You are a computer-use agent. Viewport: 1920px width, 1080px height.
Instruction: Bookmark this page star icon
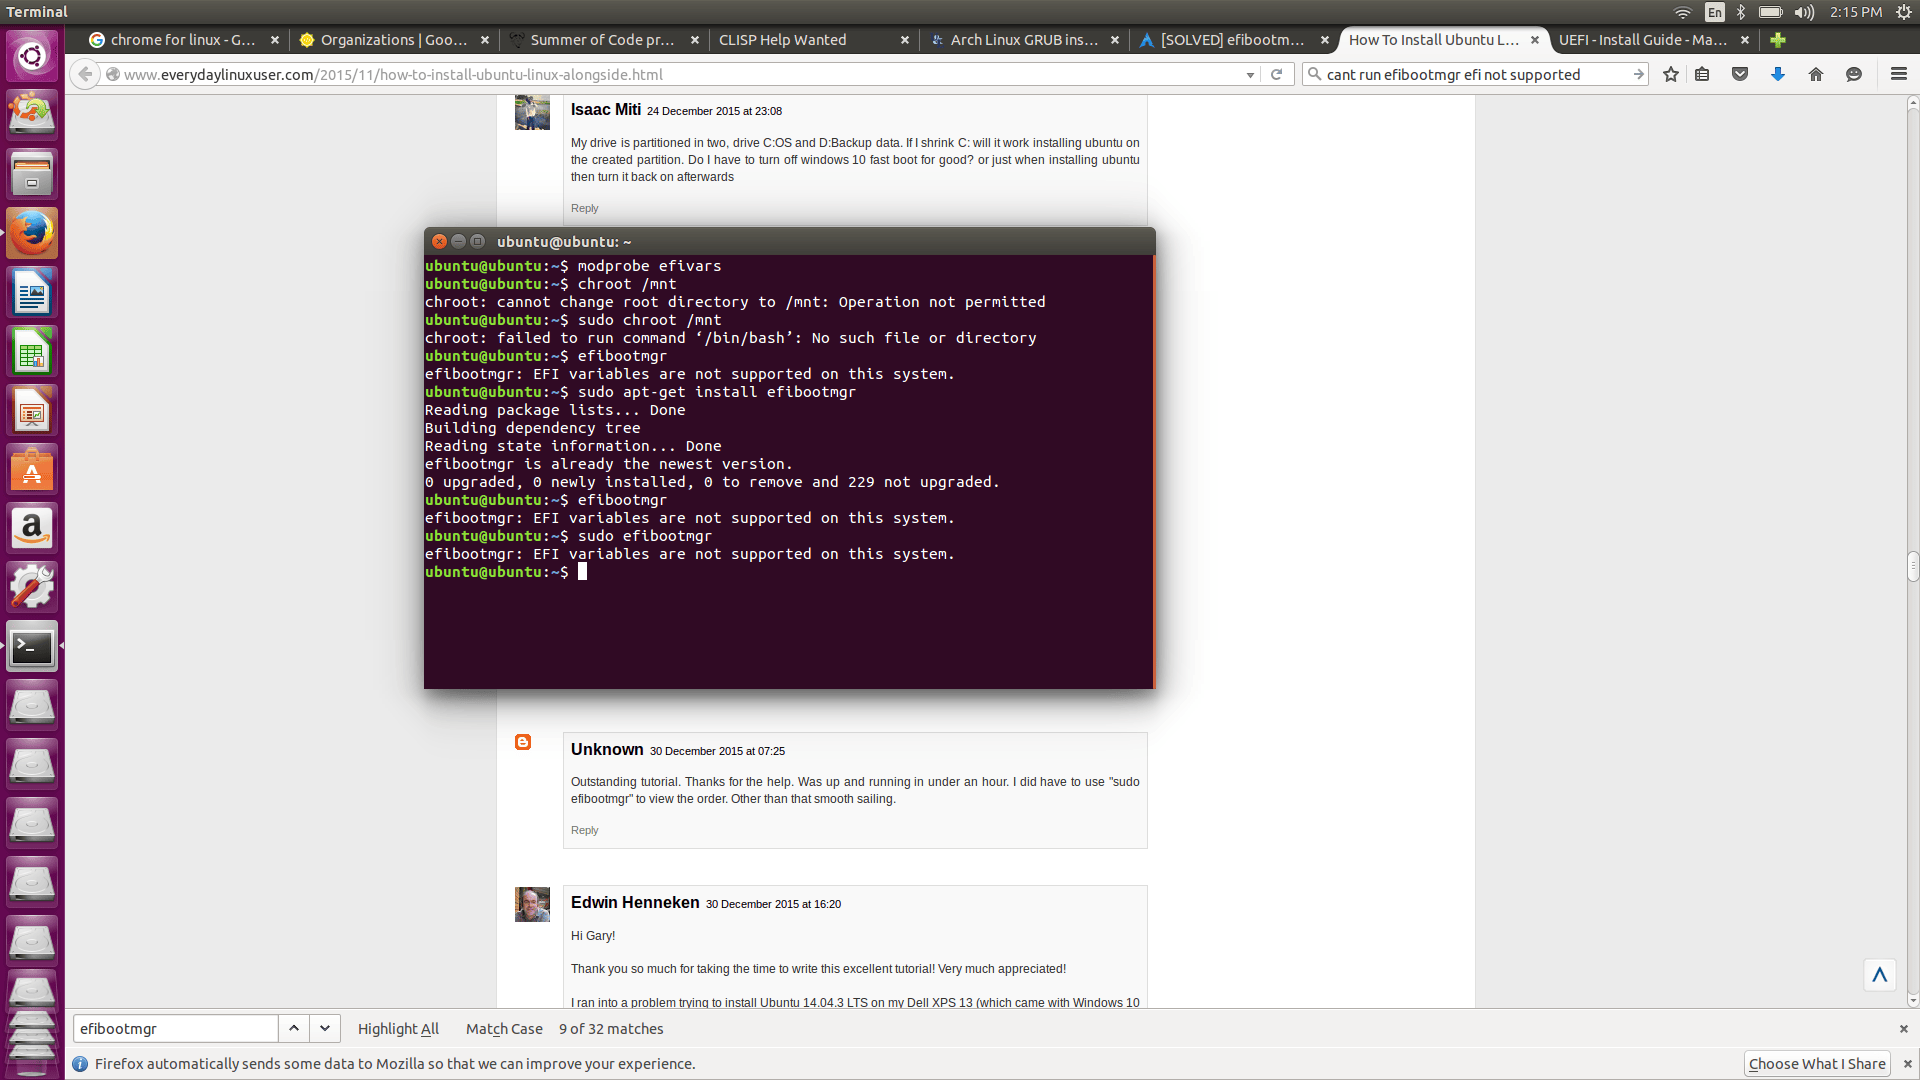[1670, 74]
